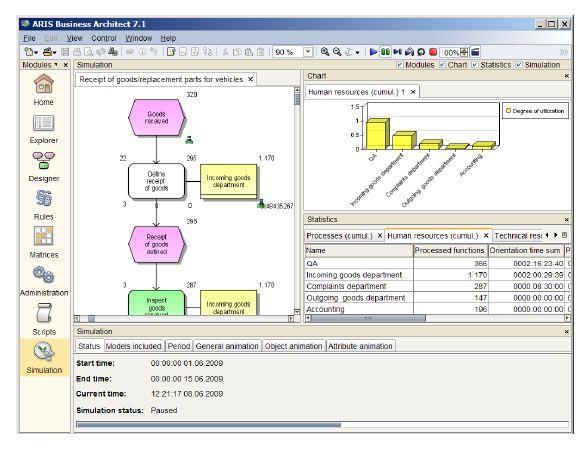Click the binoculars Find icon
The height and width of the screenshot is (451, 588).
pyautogui.click(x=112, y=52)
